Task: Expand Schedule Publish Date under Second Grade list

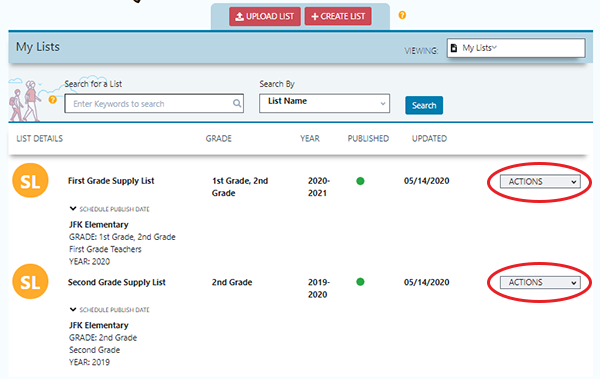Action: pos(110,310)
